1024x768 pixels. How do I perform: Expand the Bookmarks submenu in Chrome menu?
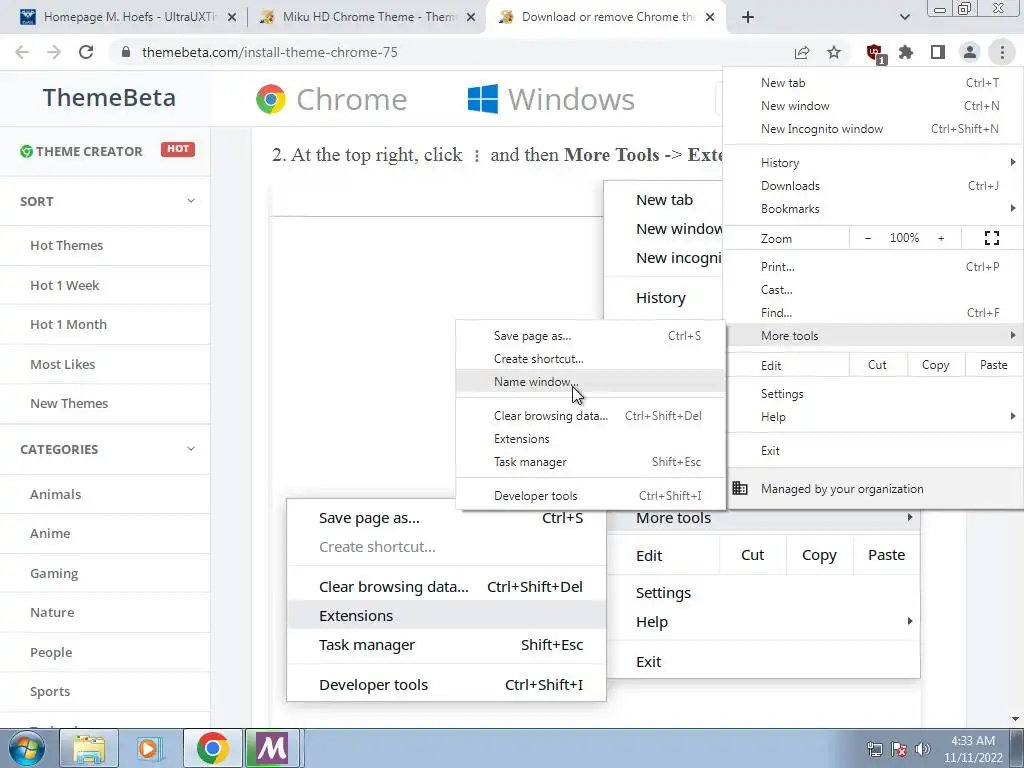click(x=873, y=208)
